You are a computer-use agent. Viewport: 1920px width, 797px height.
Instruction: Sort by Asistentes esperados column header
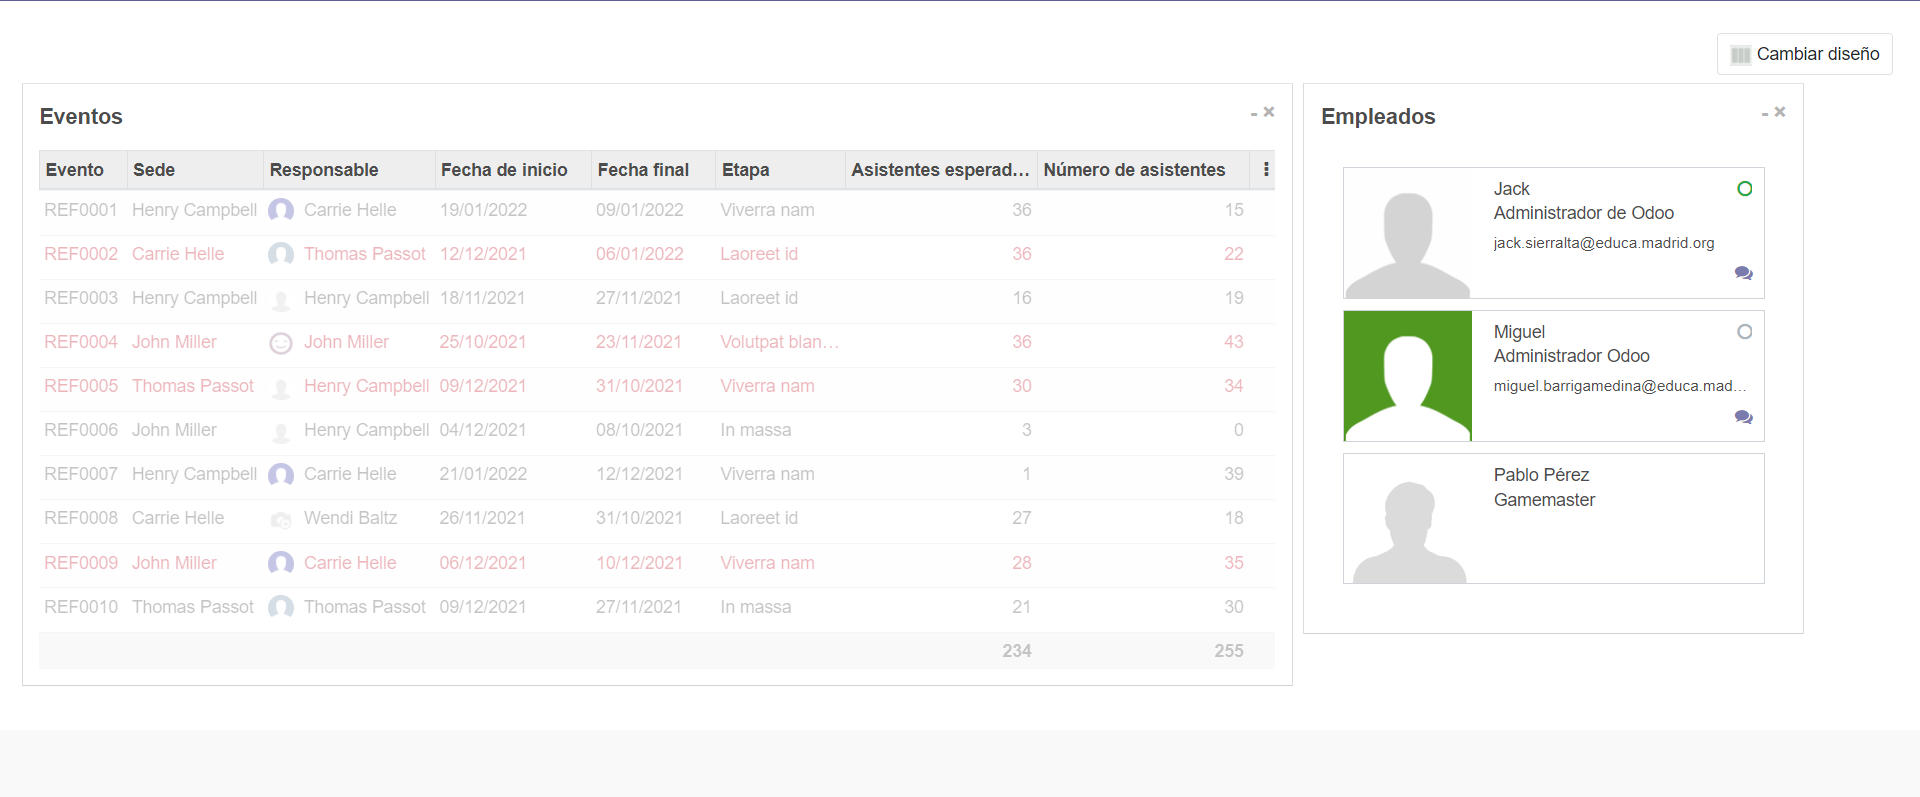[x=940, y=170]
